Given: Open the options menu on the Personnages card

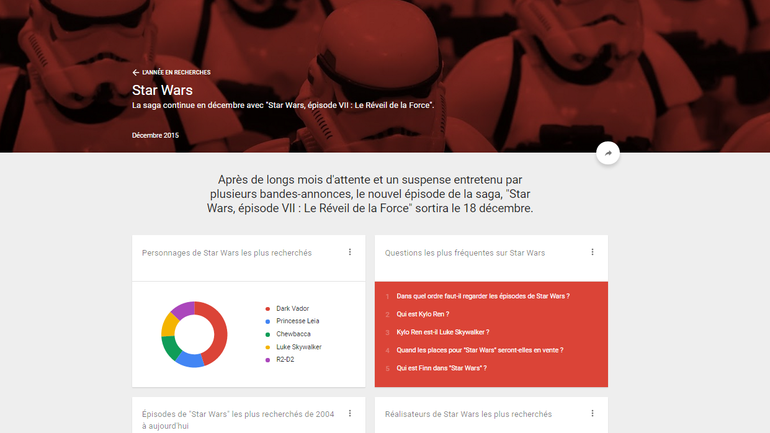Looking at the screenshot, I should tap(350, 252).
